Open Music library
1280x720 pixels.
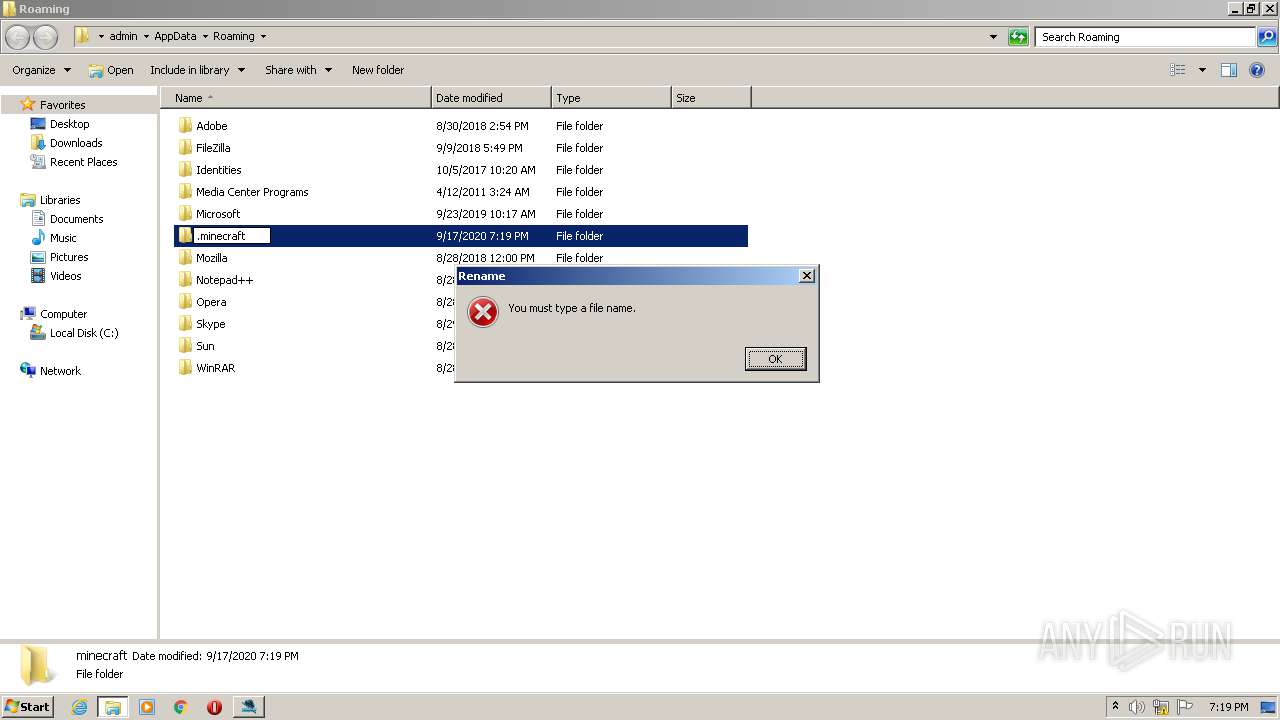click(63, 238)
